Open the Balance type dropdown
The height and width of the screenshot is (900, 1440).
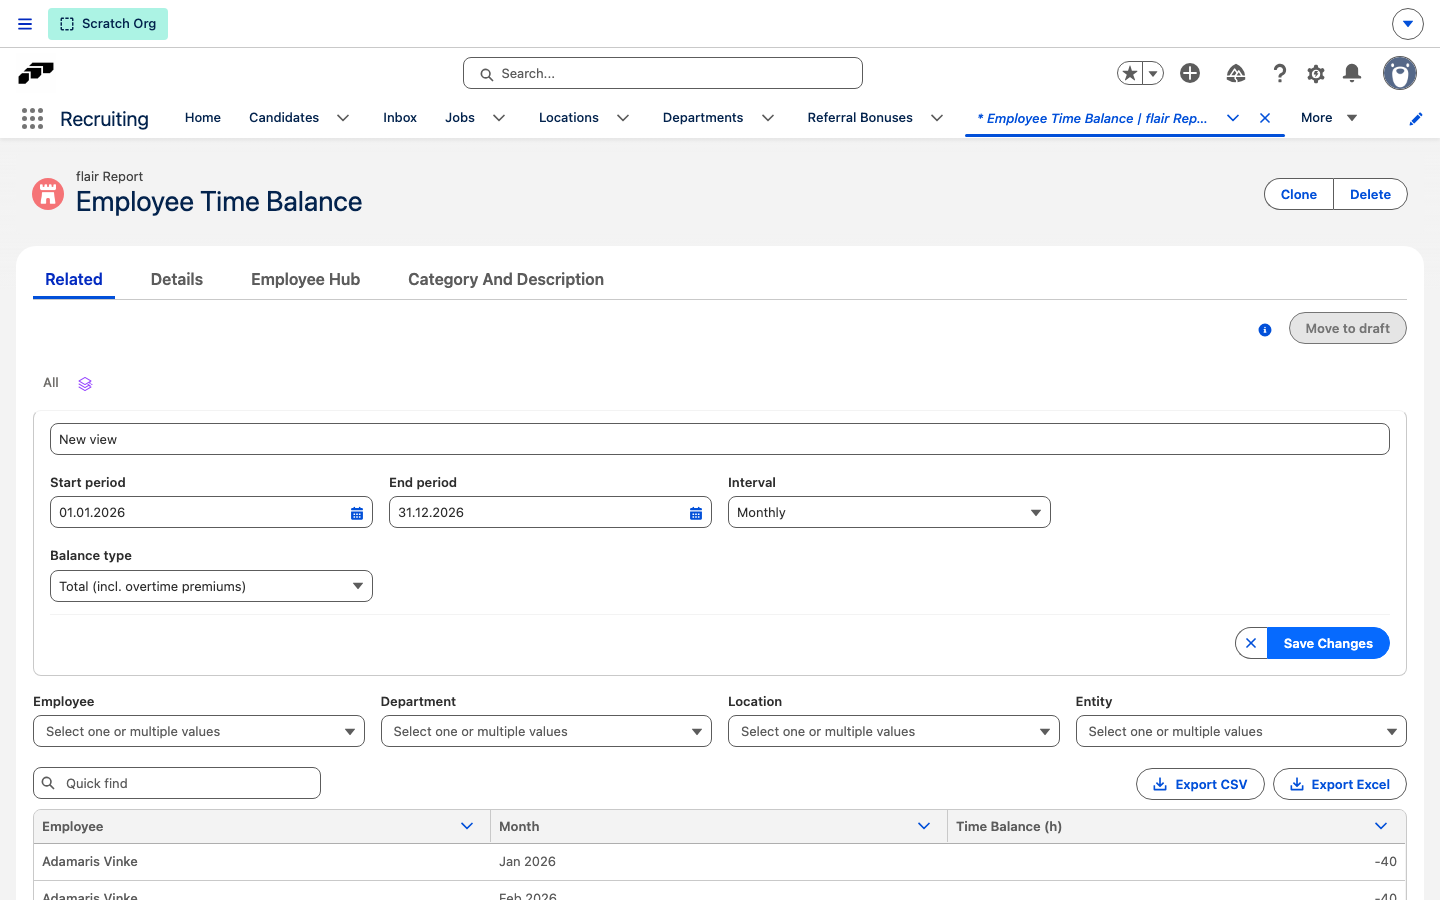[x=211, y=586]
